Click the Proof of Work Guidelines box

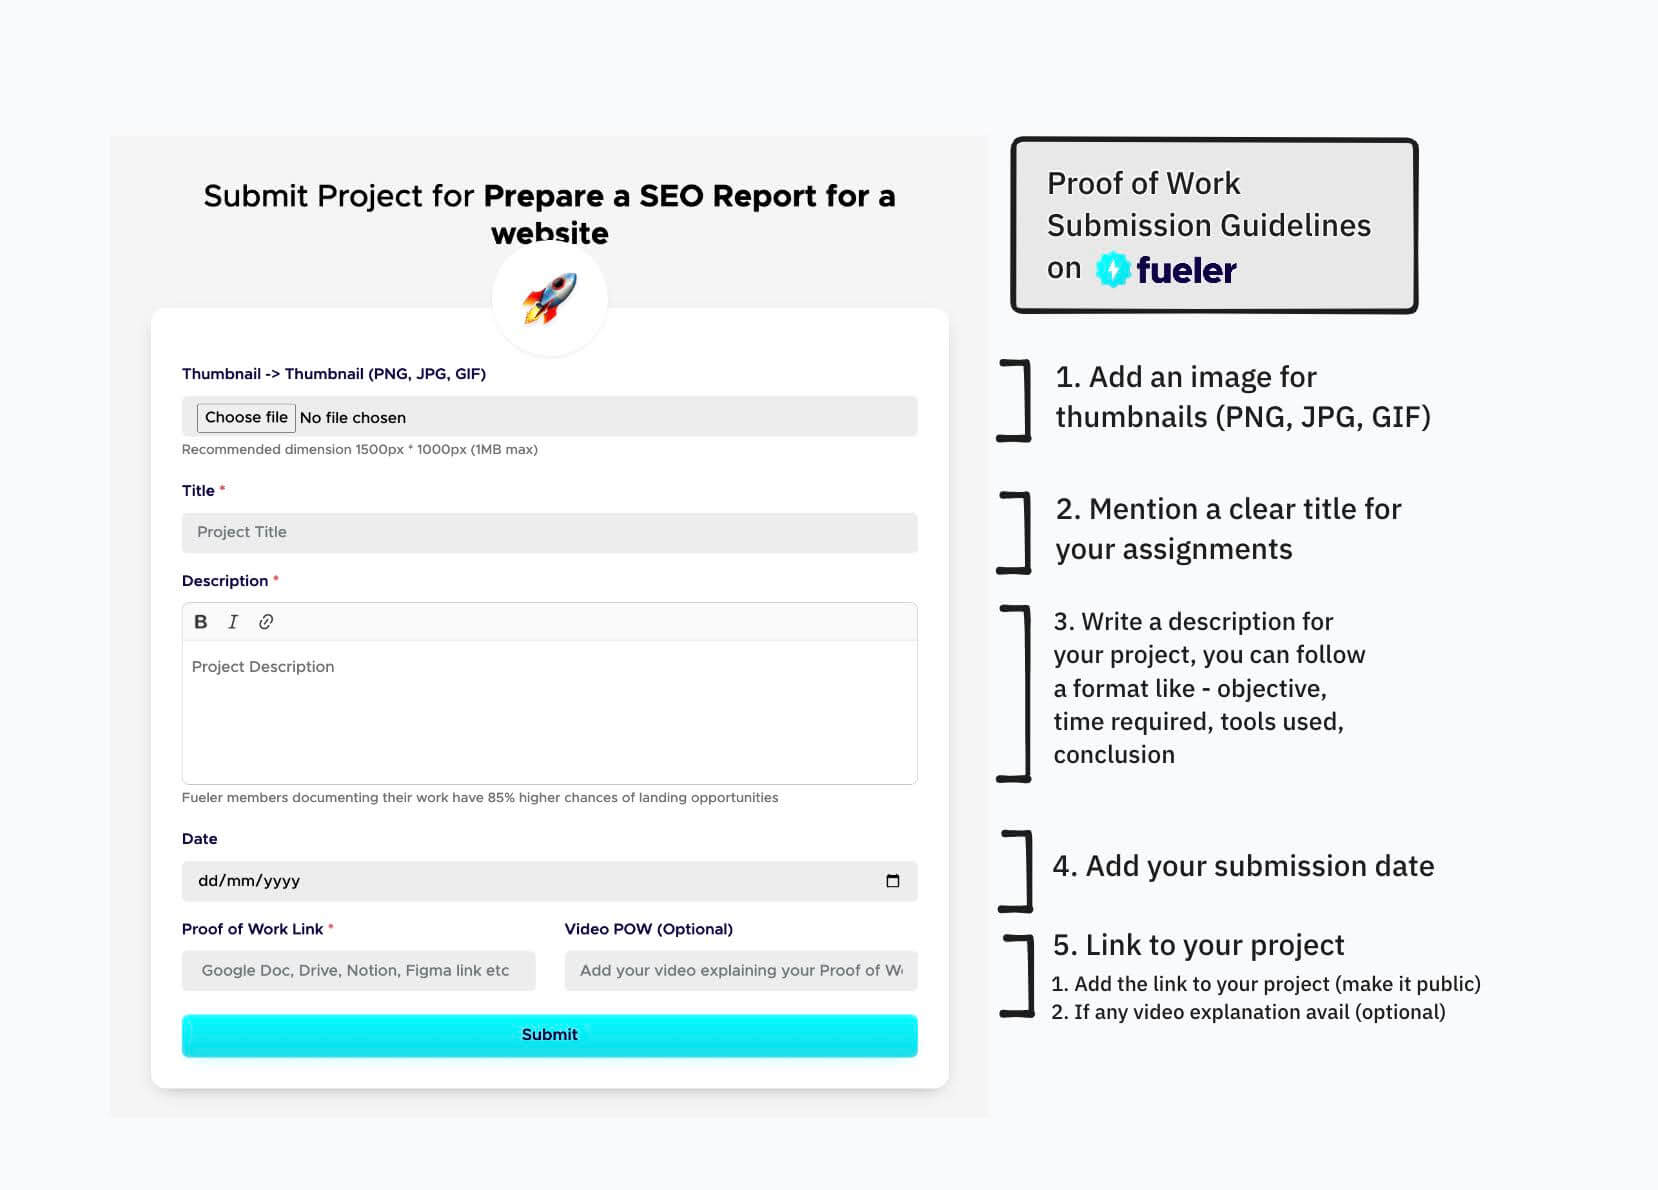pos(1214,225)
